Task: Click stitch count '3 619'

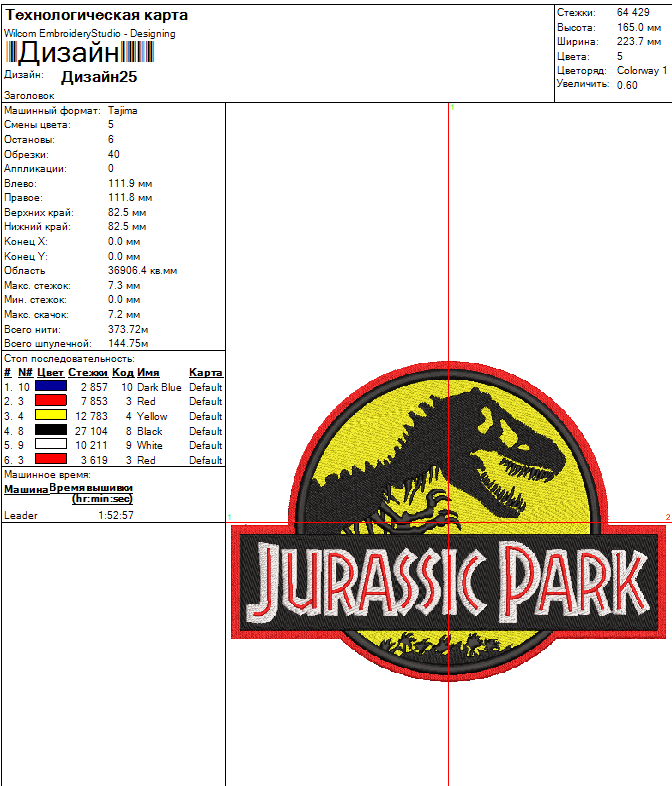Action: coord(94,460)
